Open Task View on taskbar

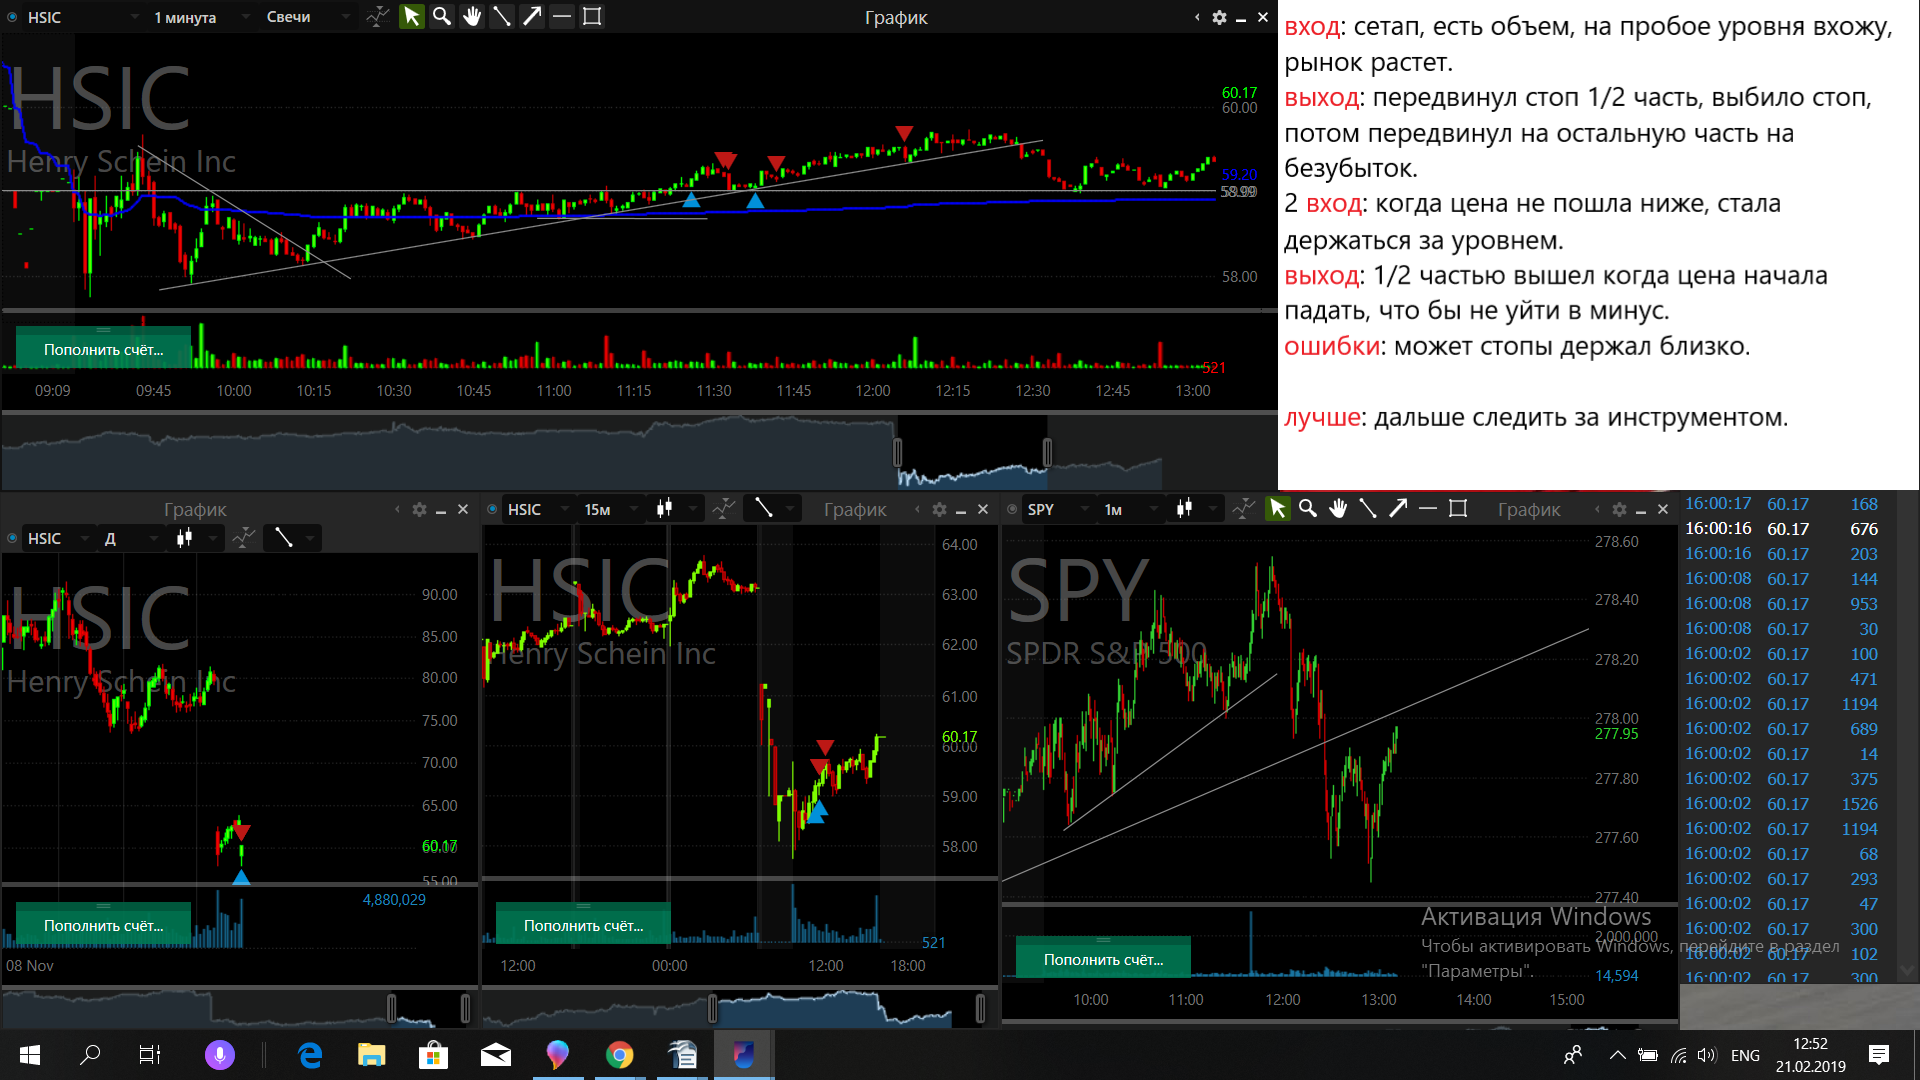(149, 1055)
